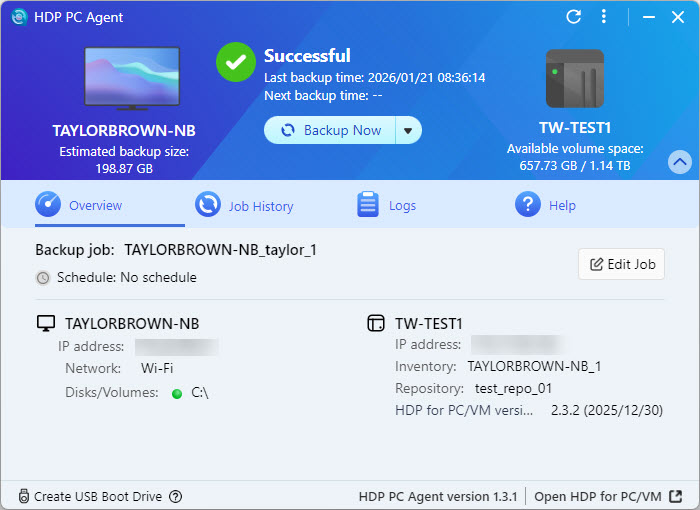Click the refresh icon in title bar
Screen dimensions: 700x510
[573, 17]
